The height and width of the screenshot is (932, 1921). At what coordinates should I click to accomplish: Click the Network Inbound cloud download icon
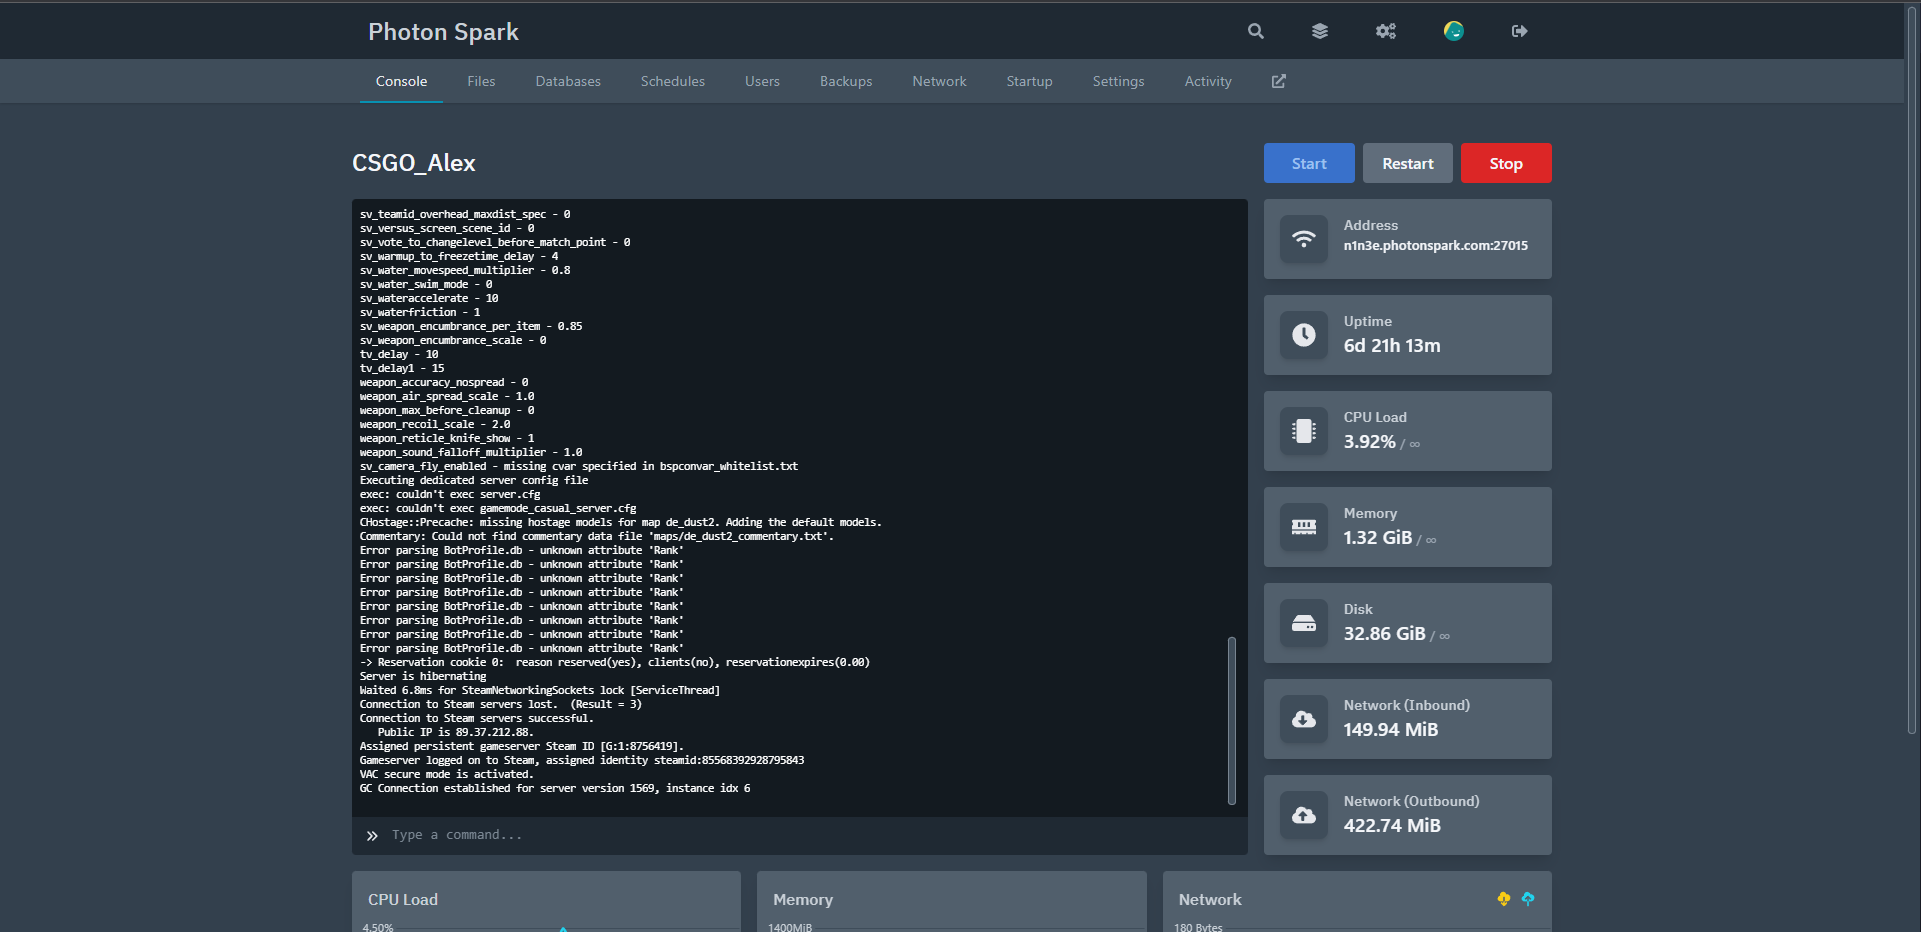(1304, 719)
